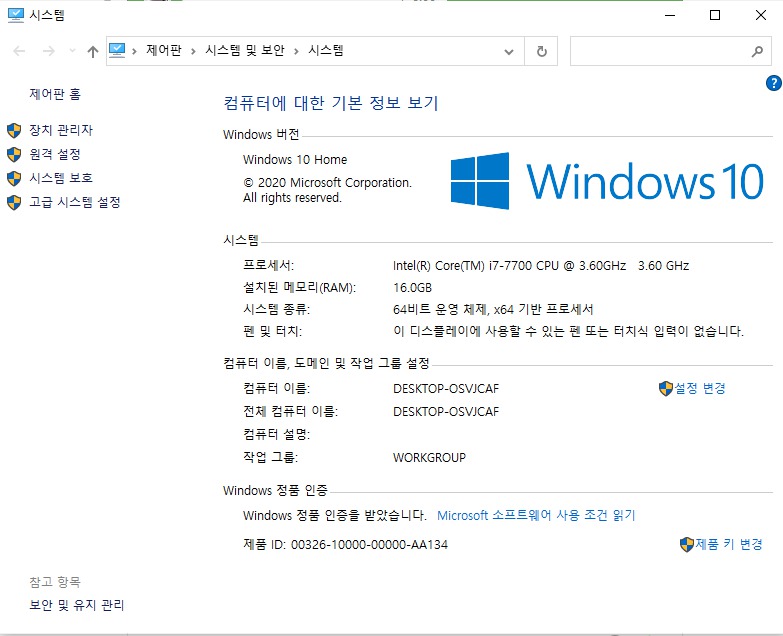783x636 pixels.
Task: Minimize the 시스템 window
Action: click(670, 15)
